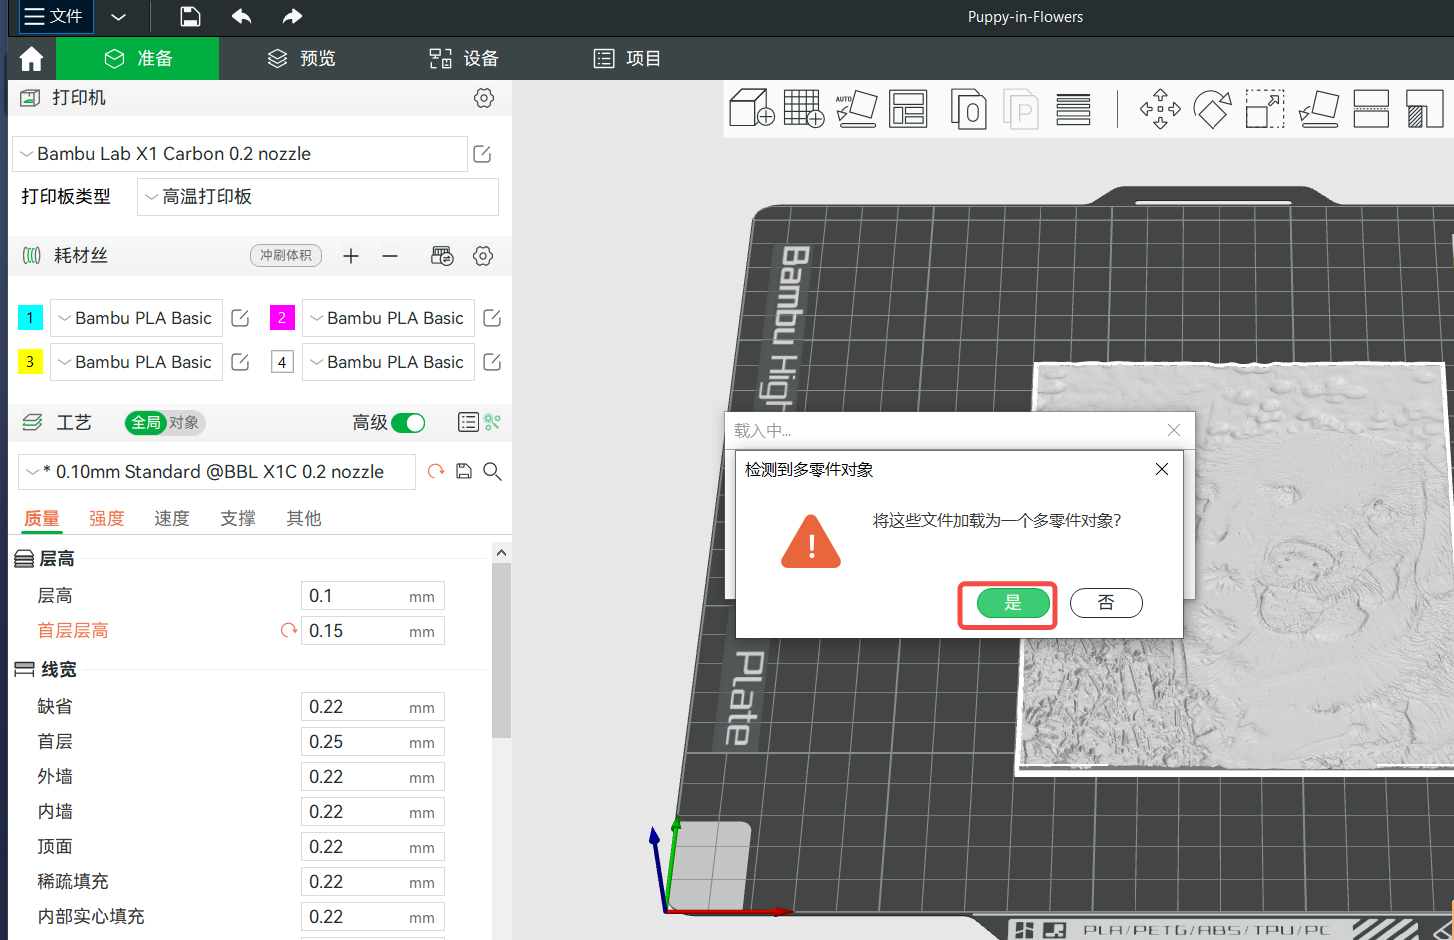Click the Home icon

(x=31, y=59)
